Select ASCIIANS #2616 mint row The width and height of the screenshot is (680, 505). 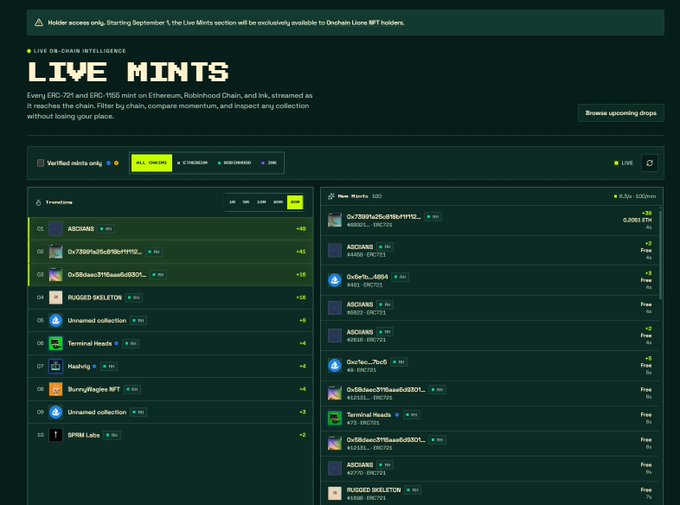point(490,335)
